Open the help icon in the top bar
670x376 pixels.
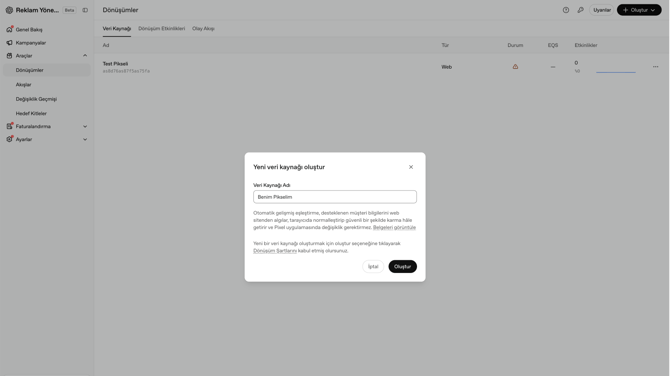566,10
